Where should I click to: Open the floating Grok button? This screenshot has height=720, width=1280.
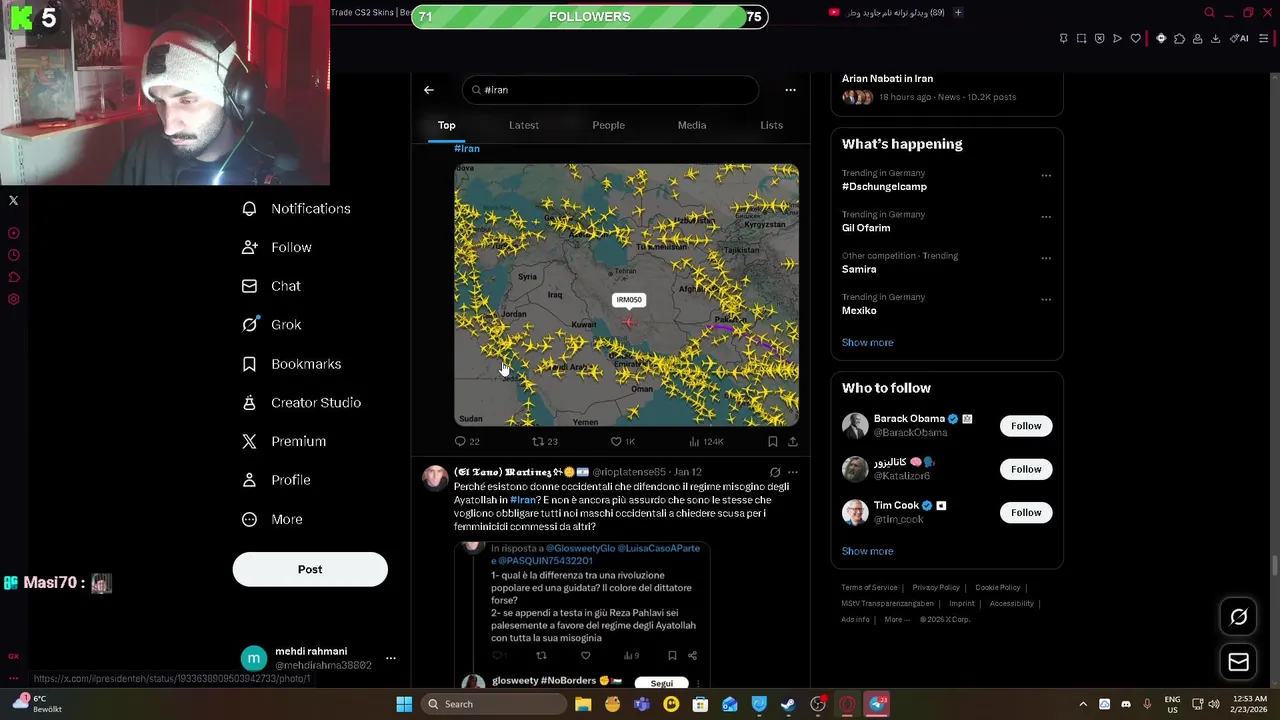point(1238,617)
